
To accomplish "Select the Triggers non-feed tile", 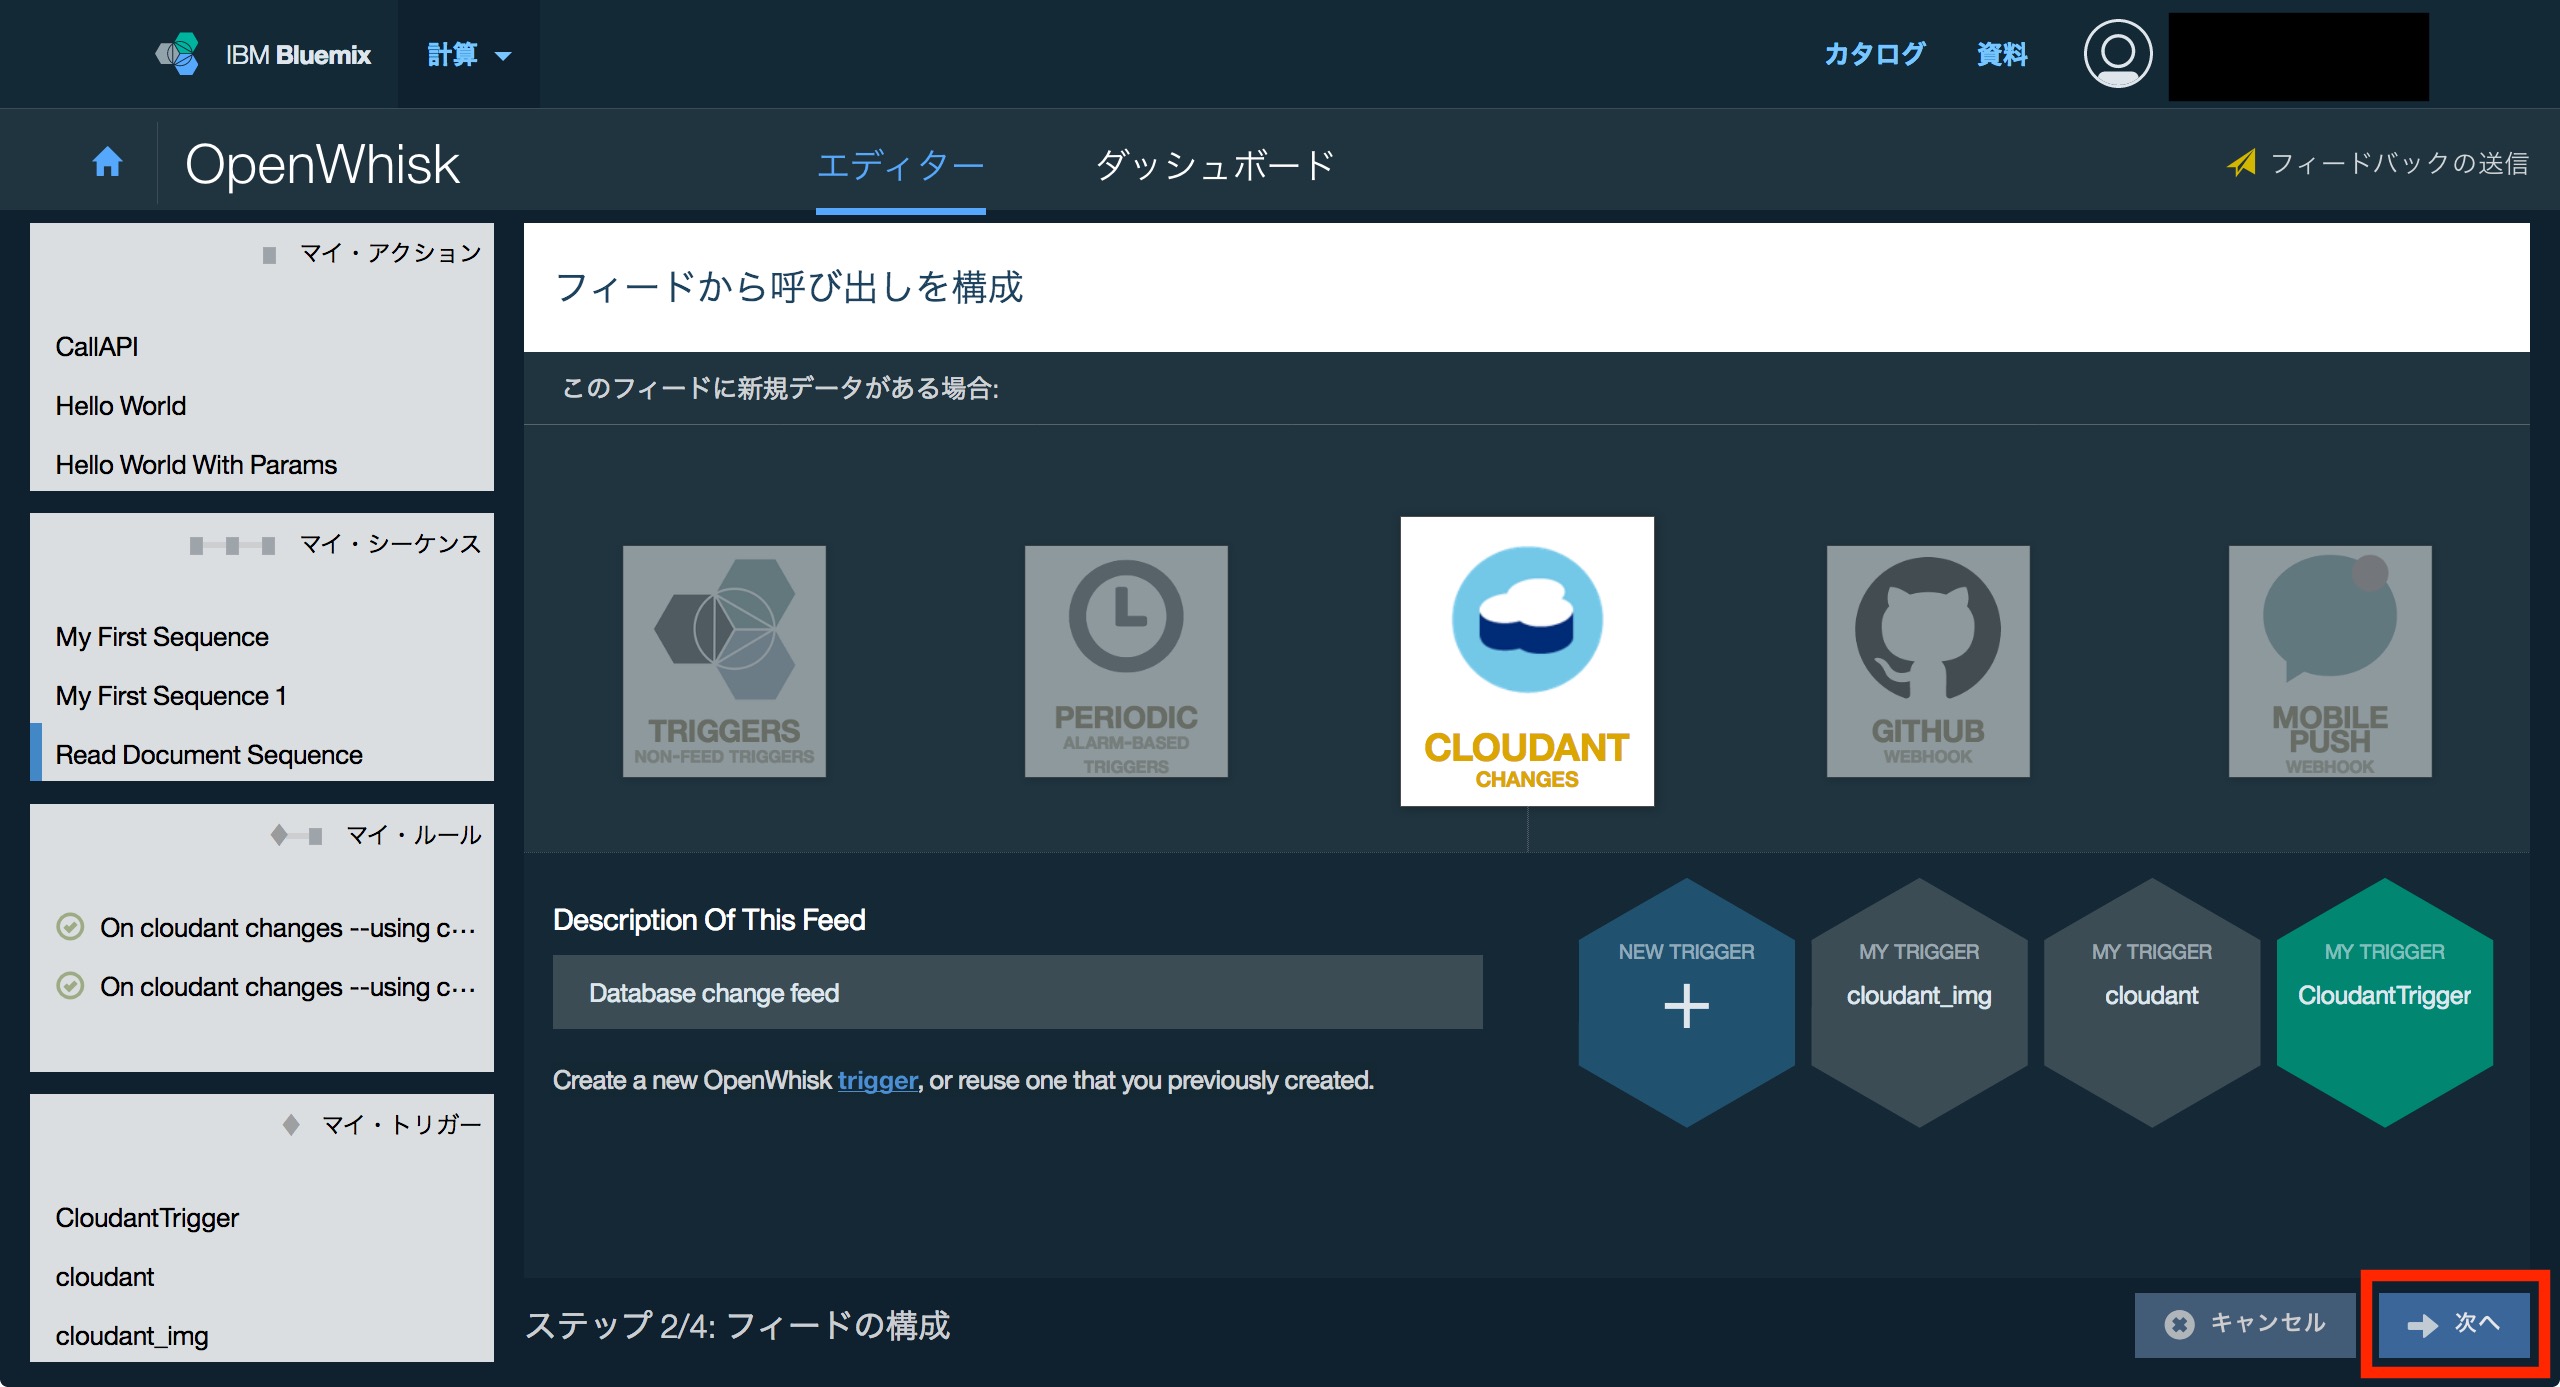I will pyautogui.click(x=724, y=661).
